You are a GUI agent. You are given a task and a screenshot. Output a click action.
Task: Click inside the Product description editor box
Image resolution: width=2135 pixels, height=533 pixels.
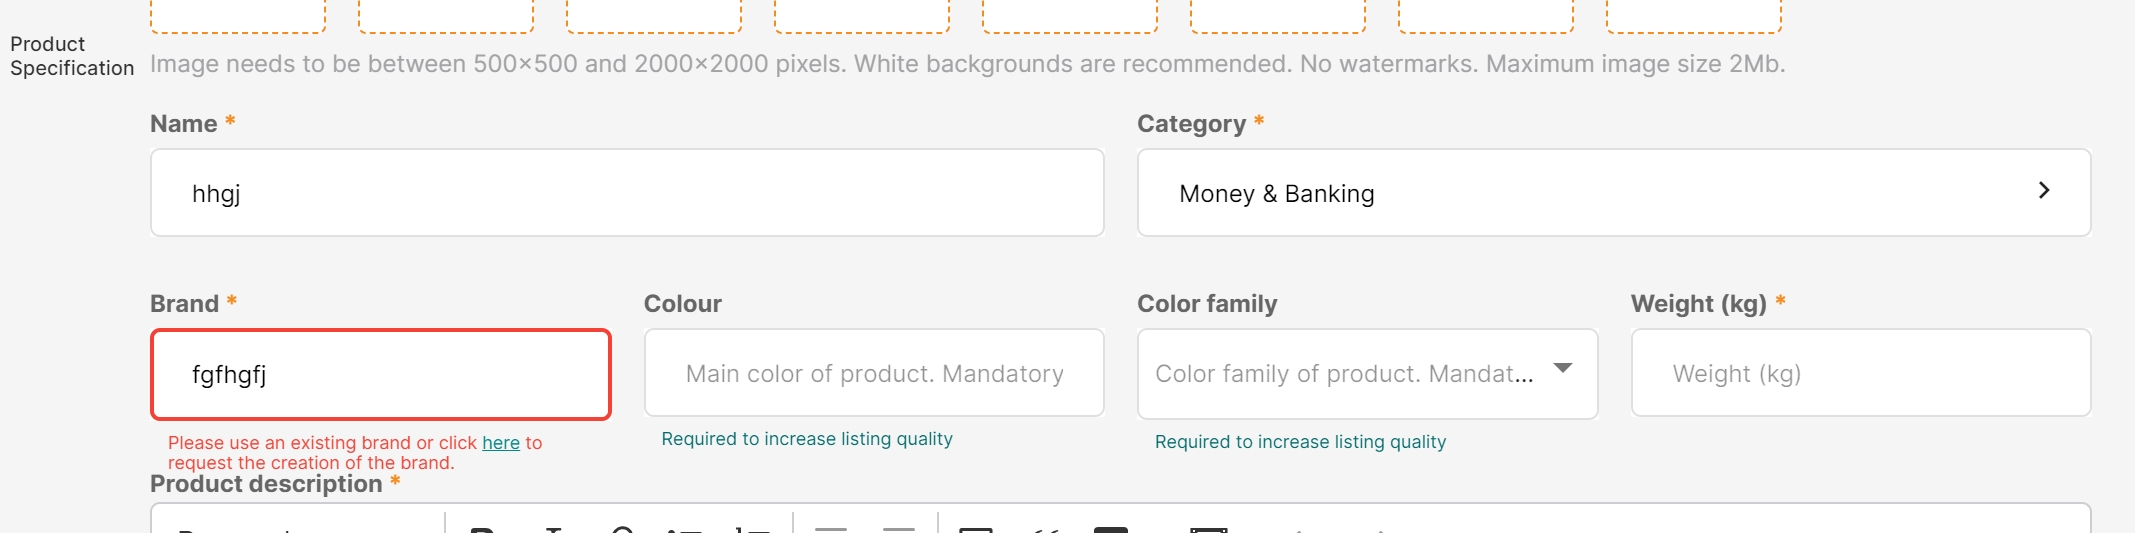1120,519
